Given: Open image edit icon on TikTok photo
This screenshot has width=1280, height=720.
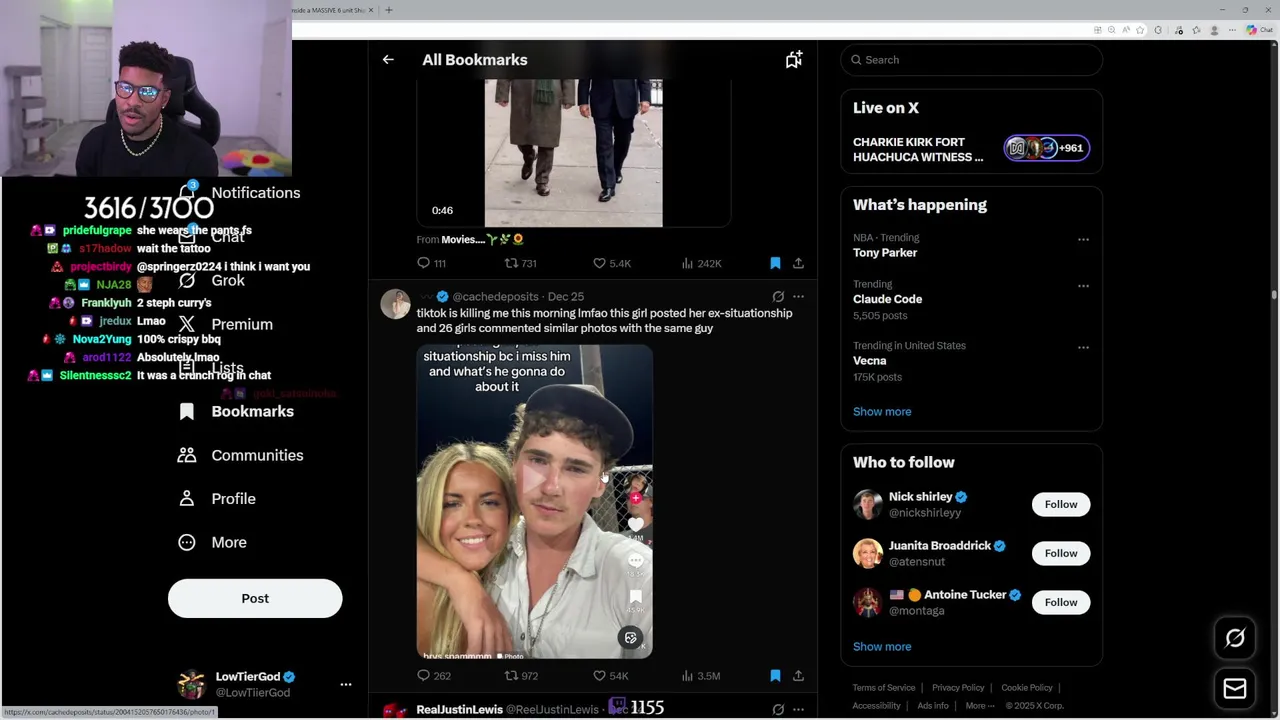Looking at the screenshot, I should point(630,638).
